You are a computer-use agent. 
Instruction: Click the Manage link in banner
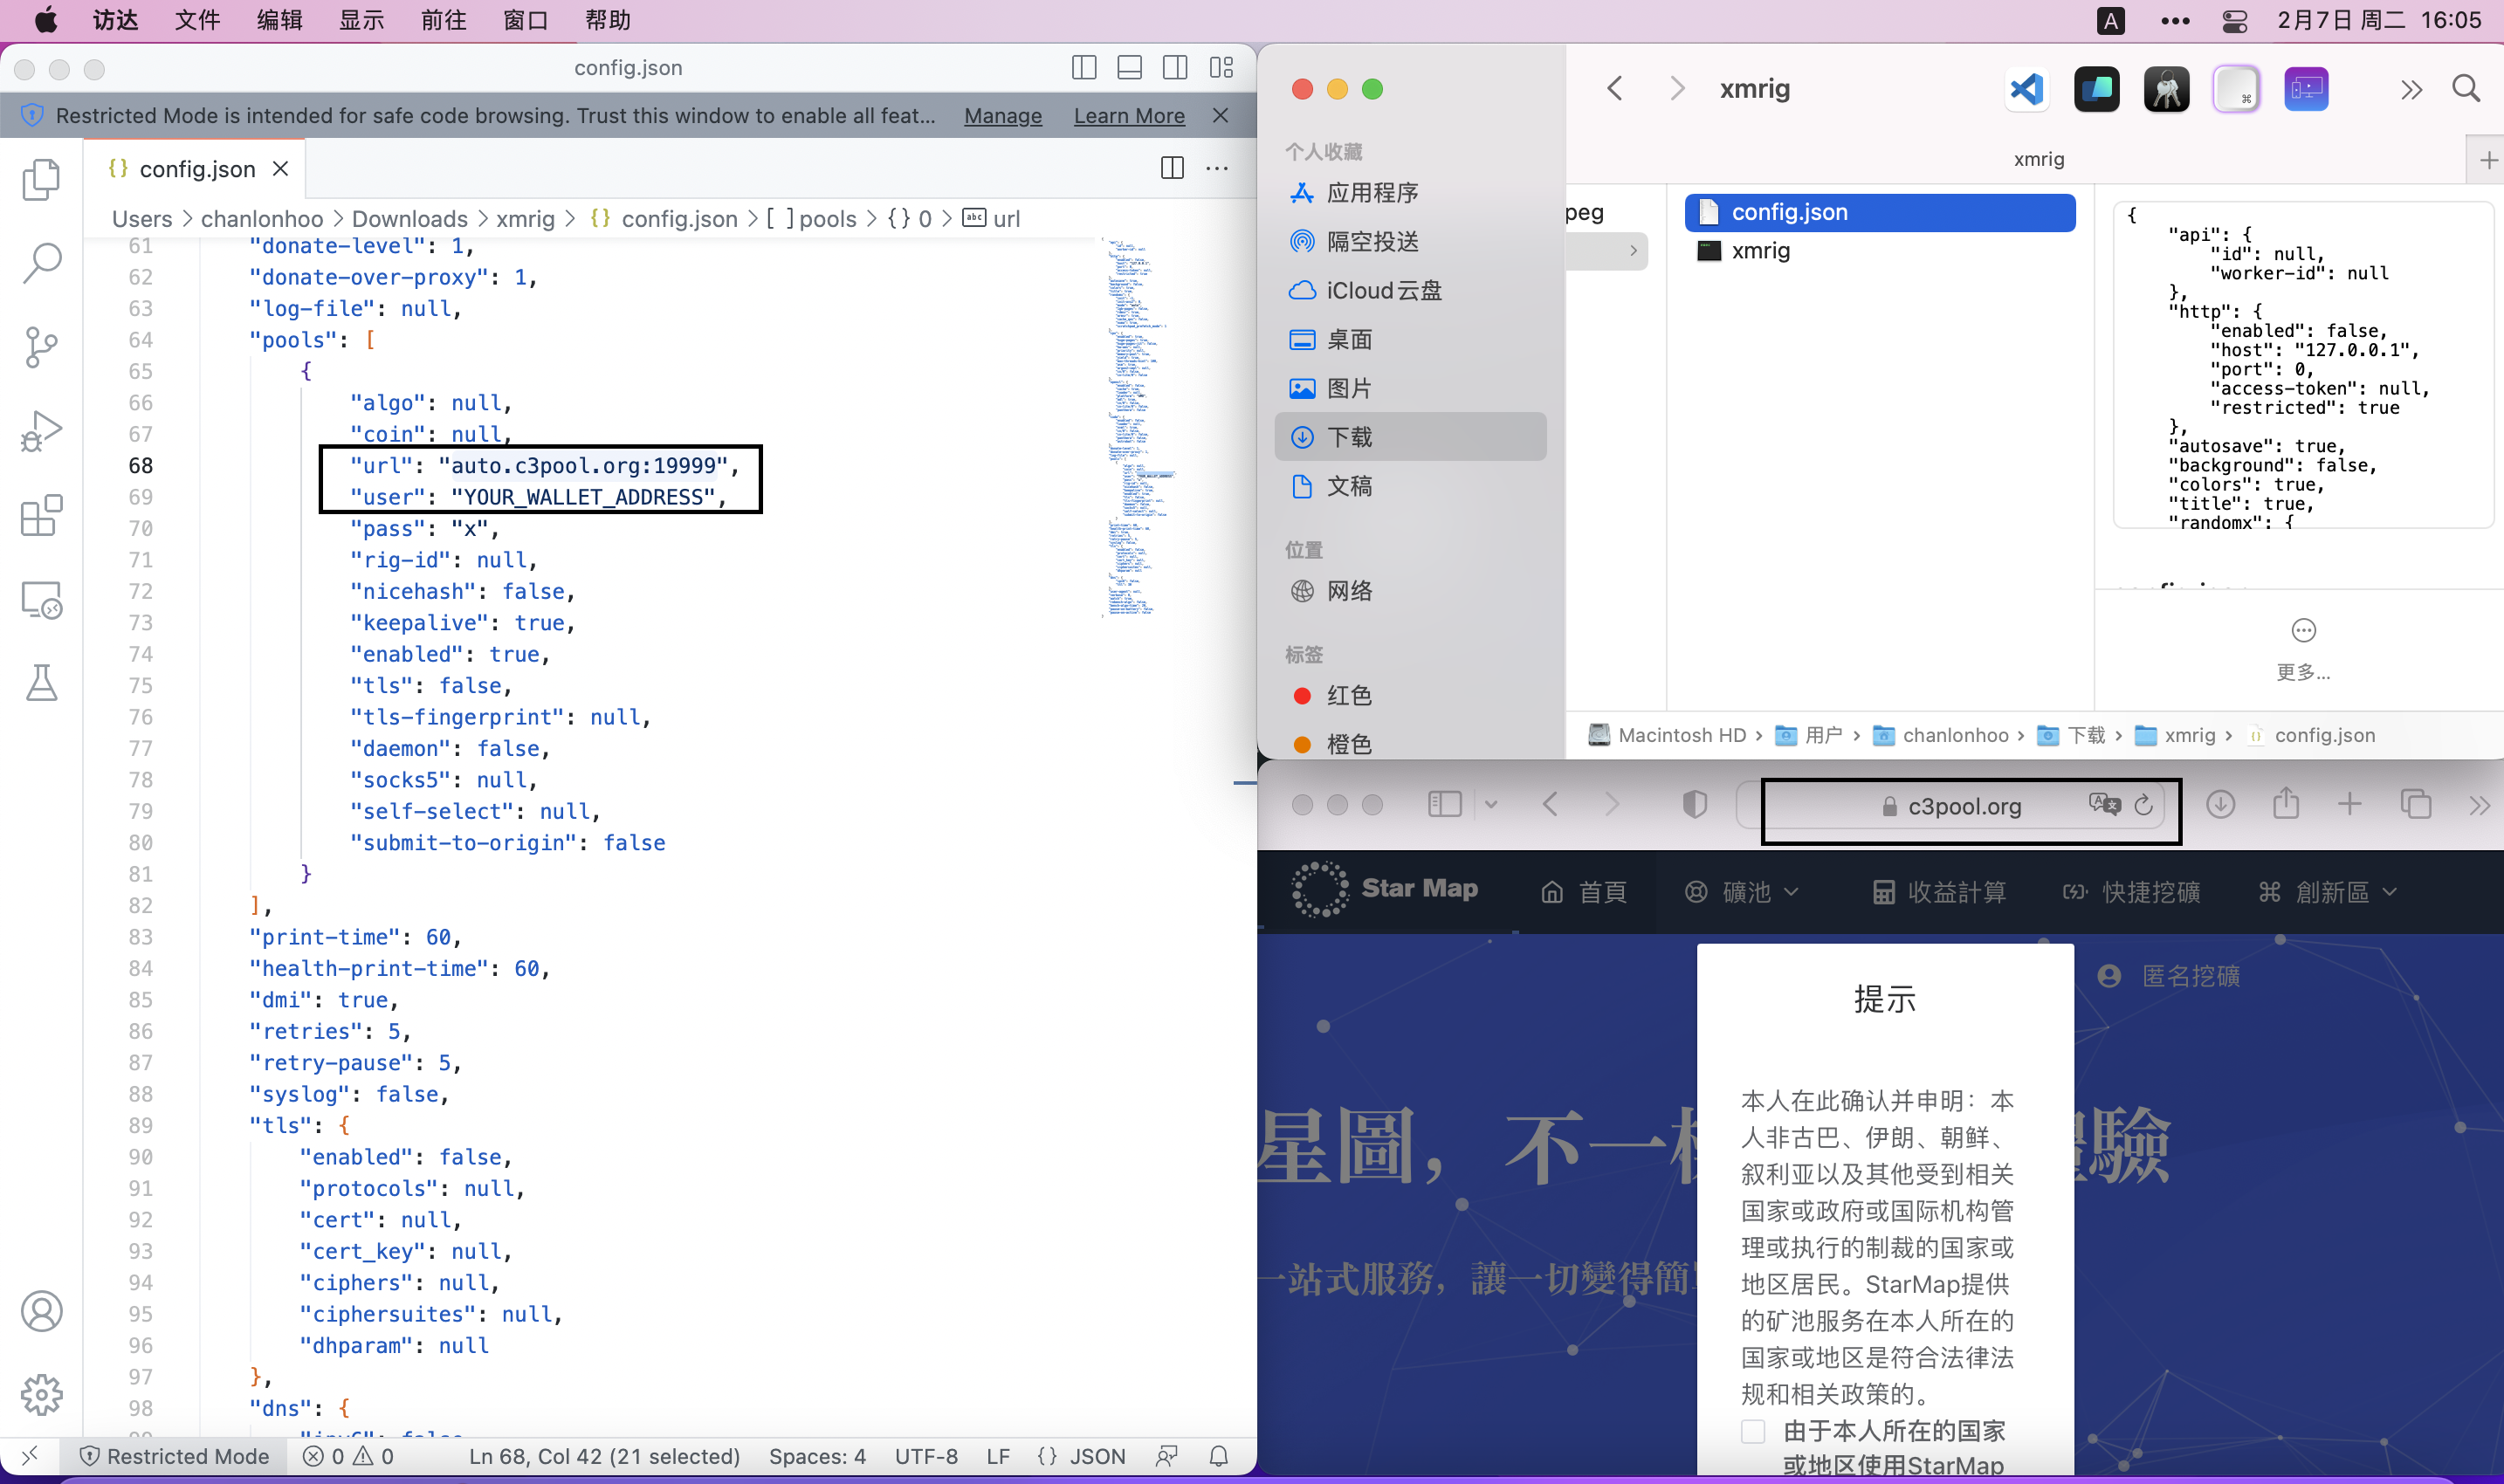point(1002,116)
